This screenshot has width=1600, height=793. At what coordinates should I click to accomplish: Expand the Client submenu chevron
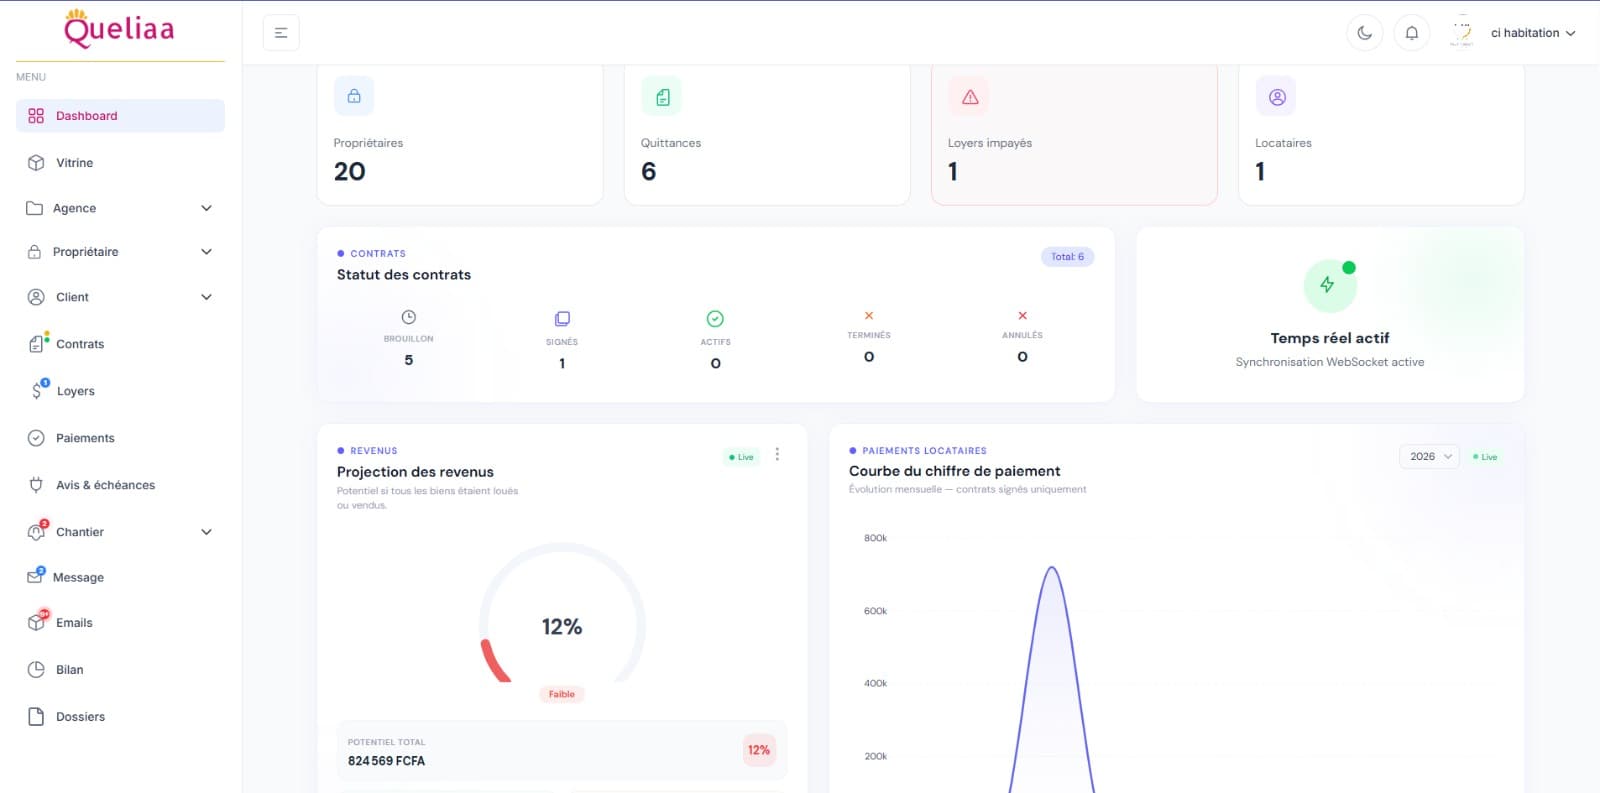point(206,297)
